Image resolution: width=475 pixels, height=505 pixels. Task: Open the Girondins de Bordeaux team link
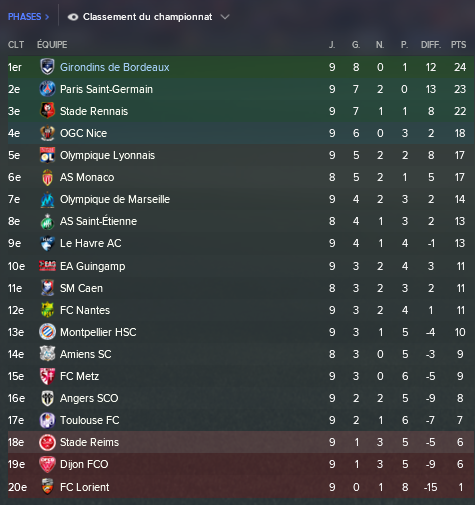[x=115, y=67]
